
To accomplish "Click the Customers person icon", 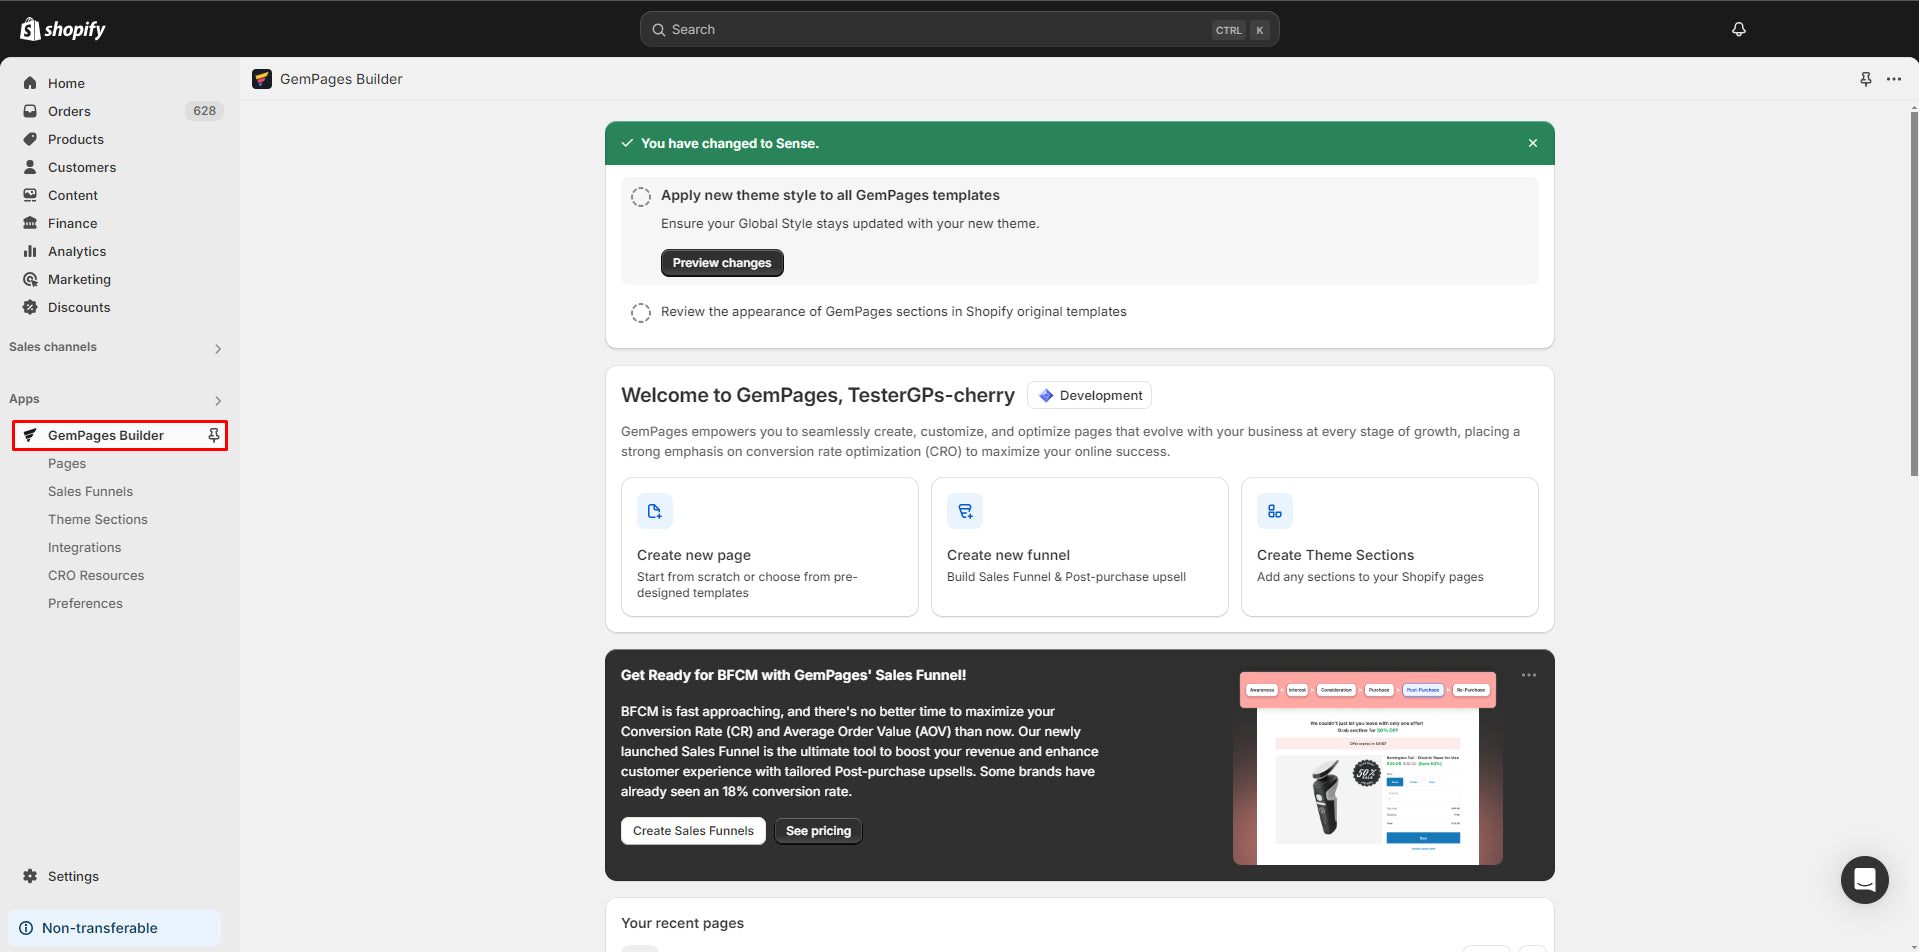I will (x=30, y=167).
